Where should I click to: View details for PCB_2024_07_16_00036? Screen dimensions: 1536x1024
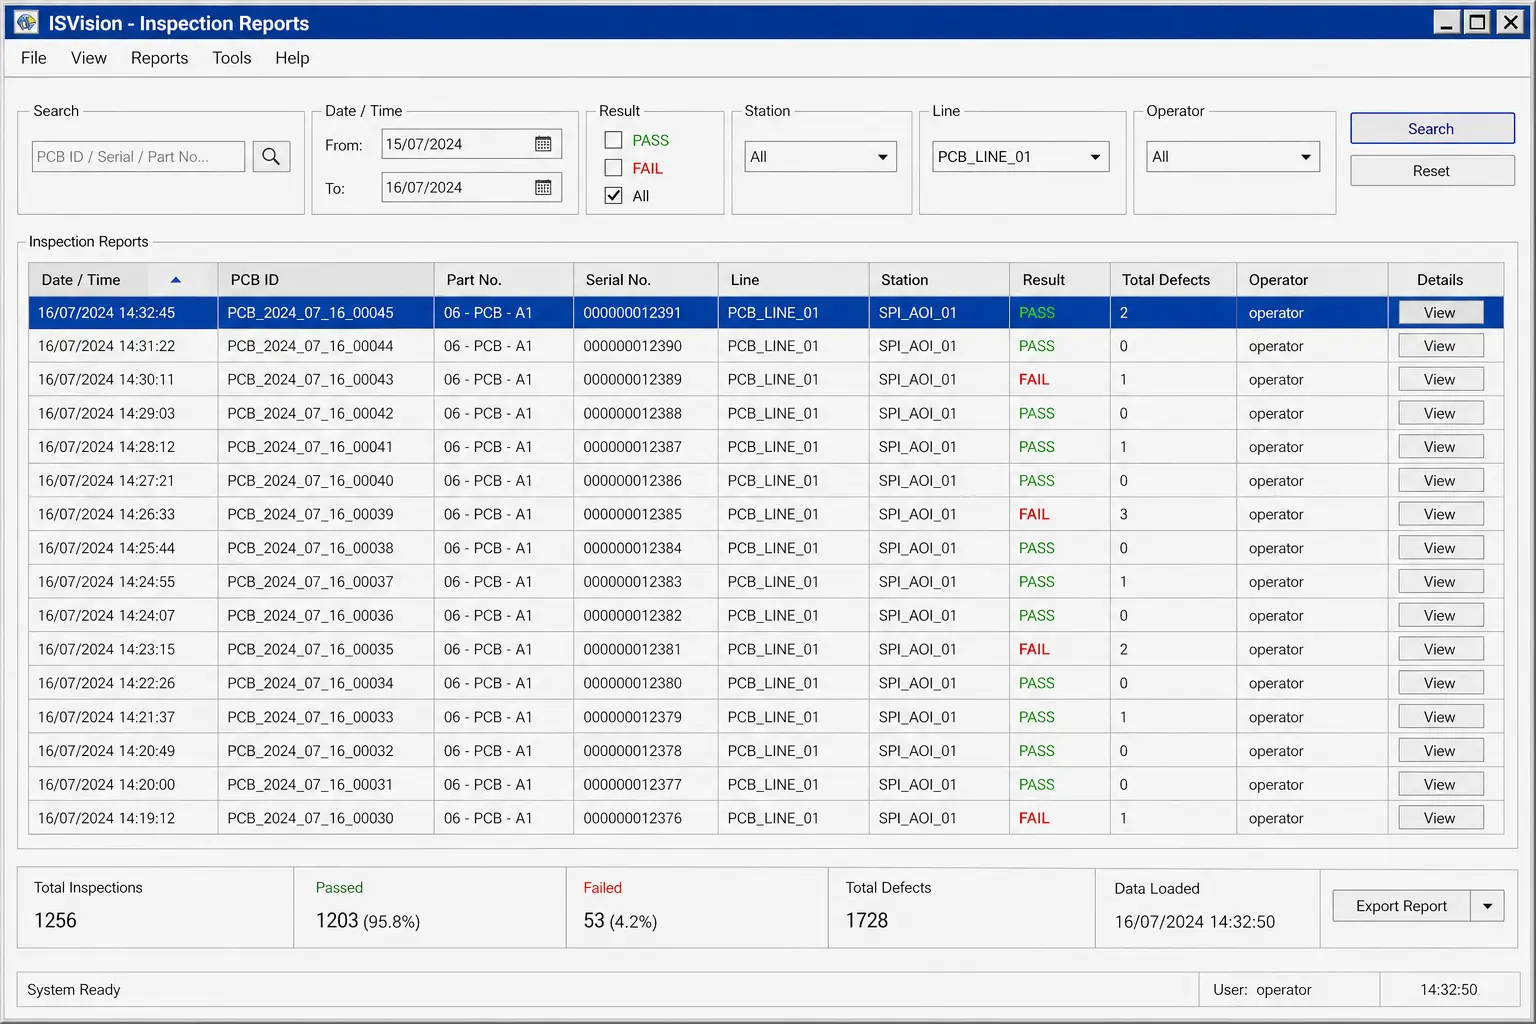click(x=1440, y=616)
